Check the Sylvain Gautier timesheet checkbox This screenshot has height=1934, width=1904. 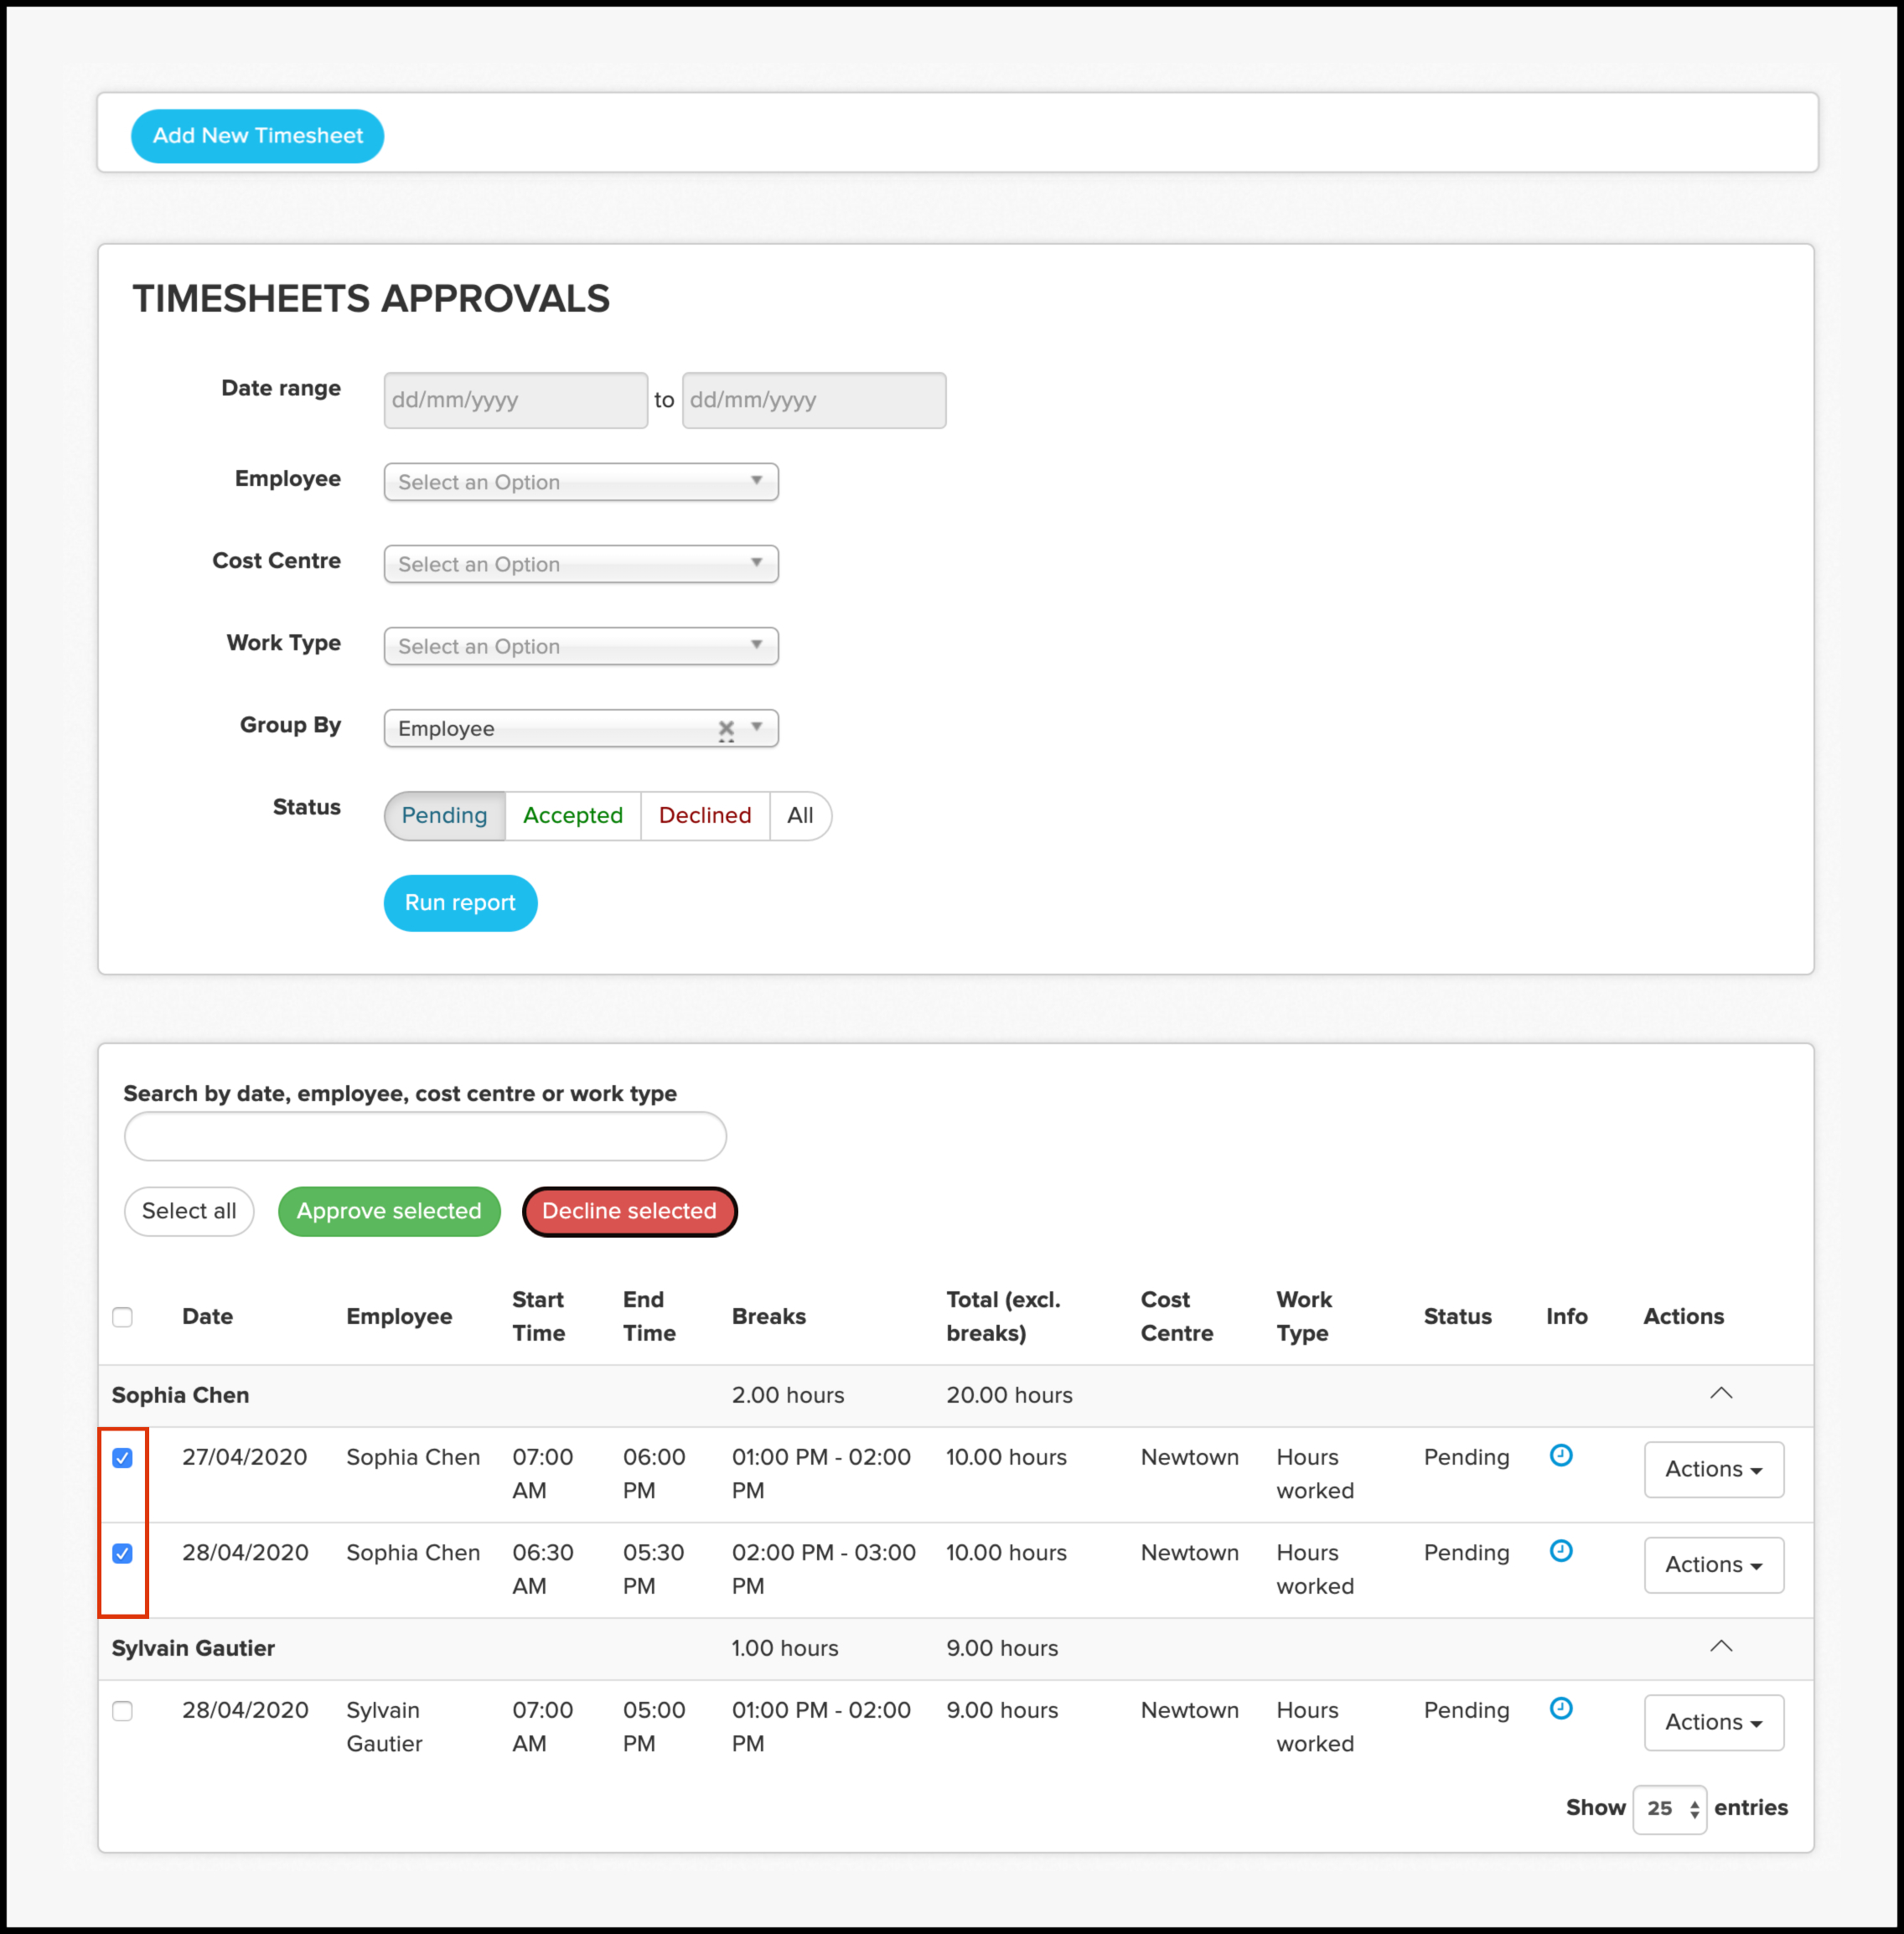(123, 1711)
